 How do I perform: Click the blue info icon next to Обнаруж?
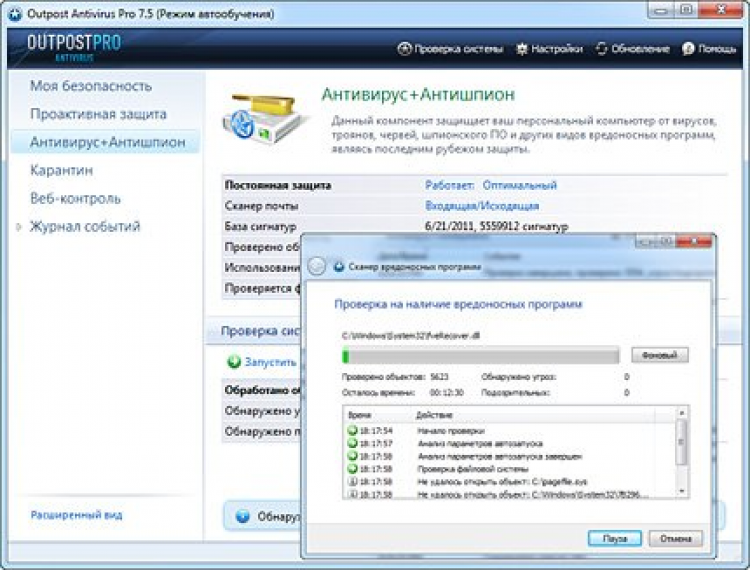[x=243, y=516]
